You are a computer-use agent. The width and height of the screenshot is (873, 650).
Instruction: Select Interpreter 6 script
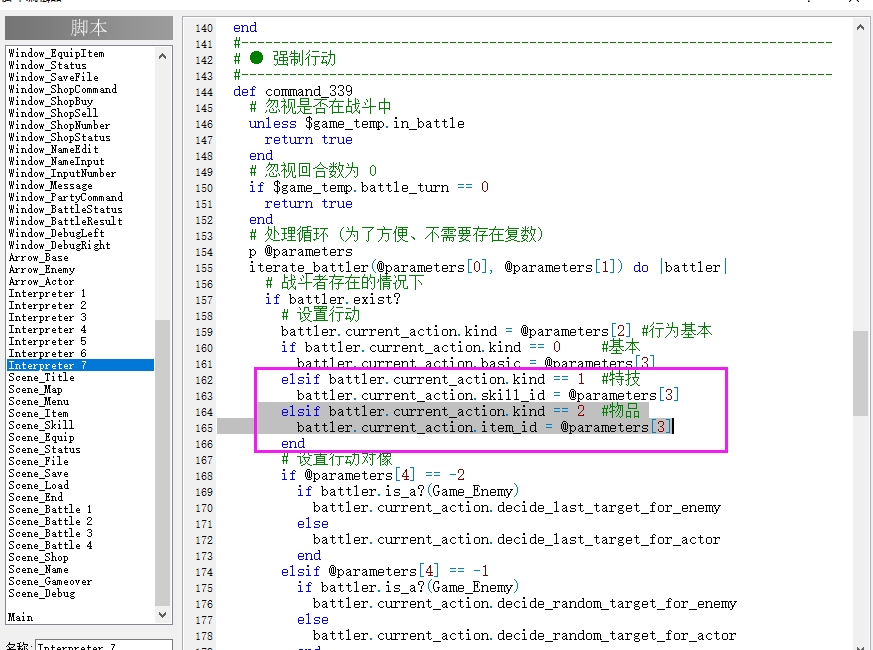point(47,354)
